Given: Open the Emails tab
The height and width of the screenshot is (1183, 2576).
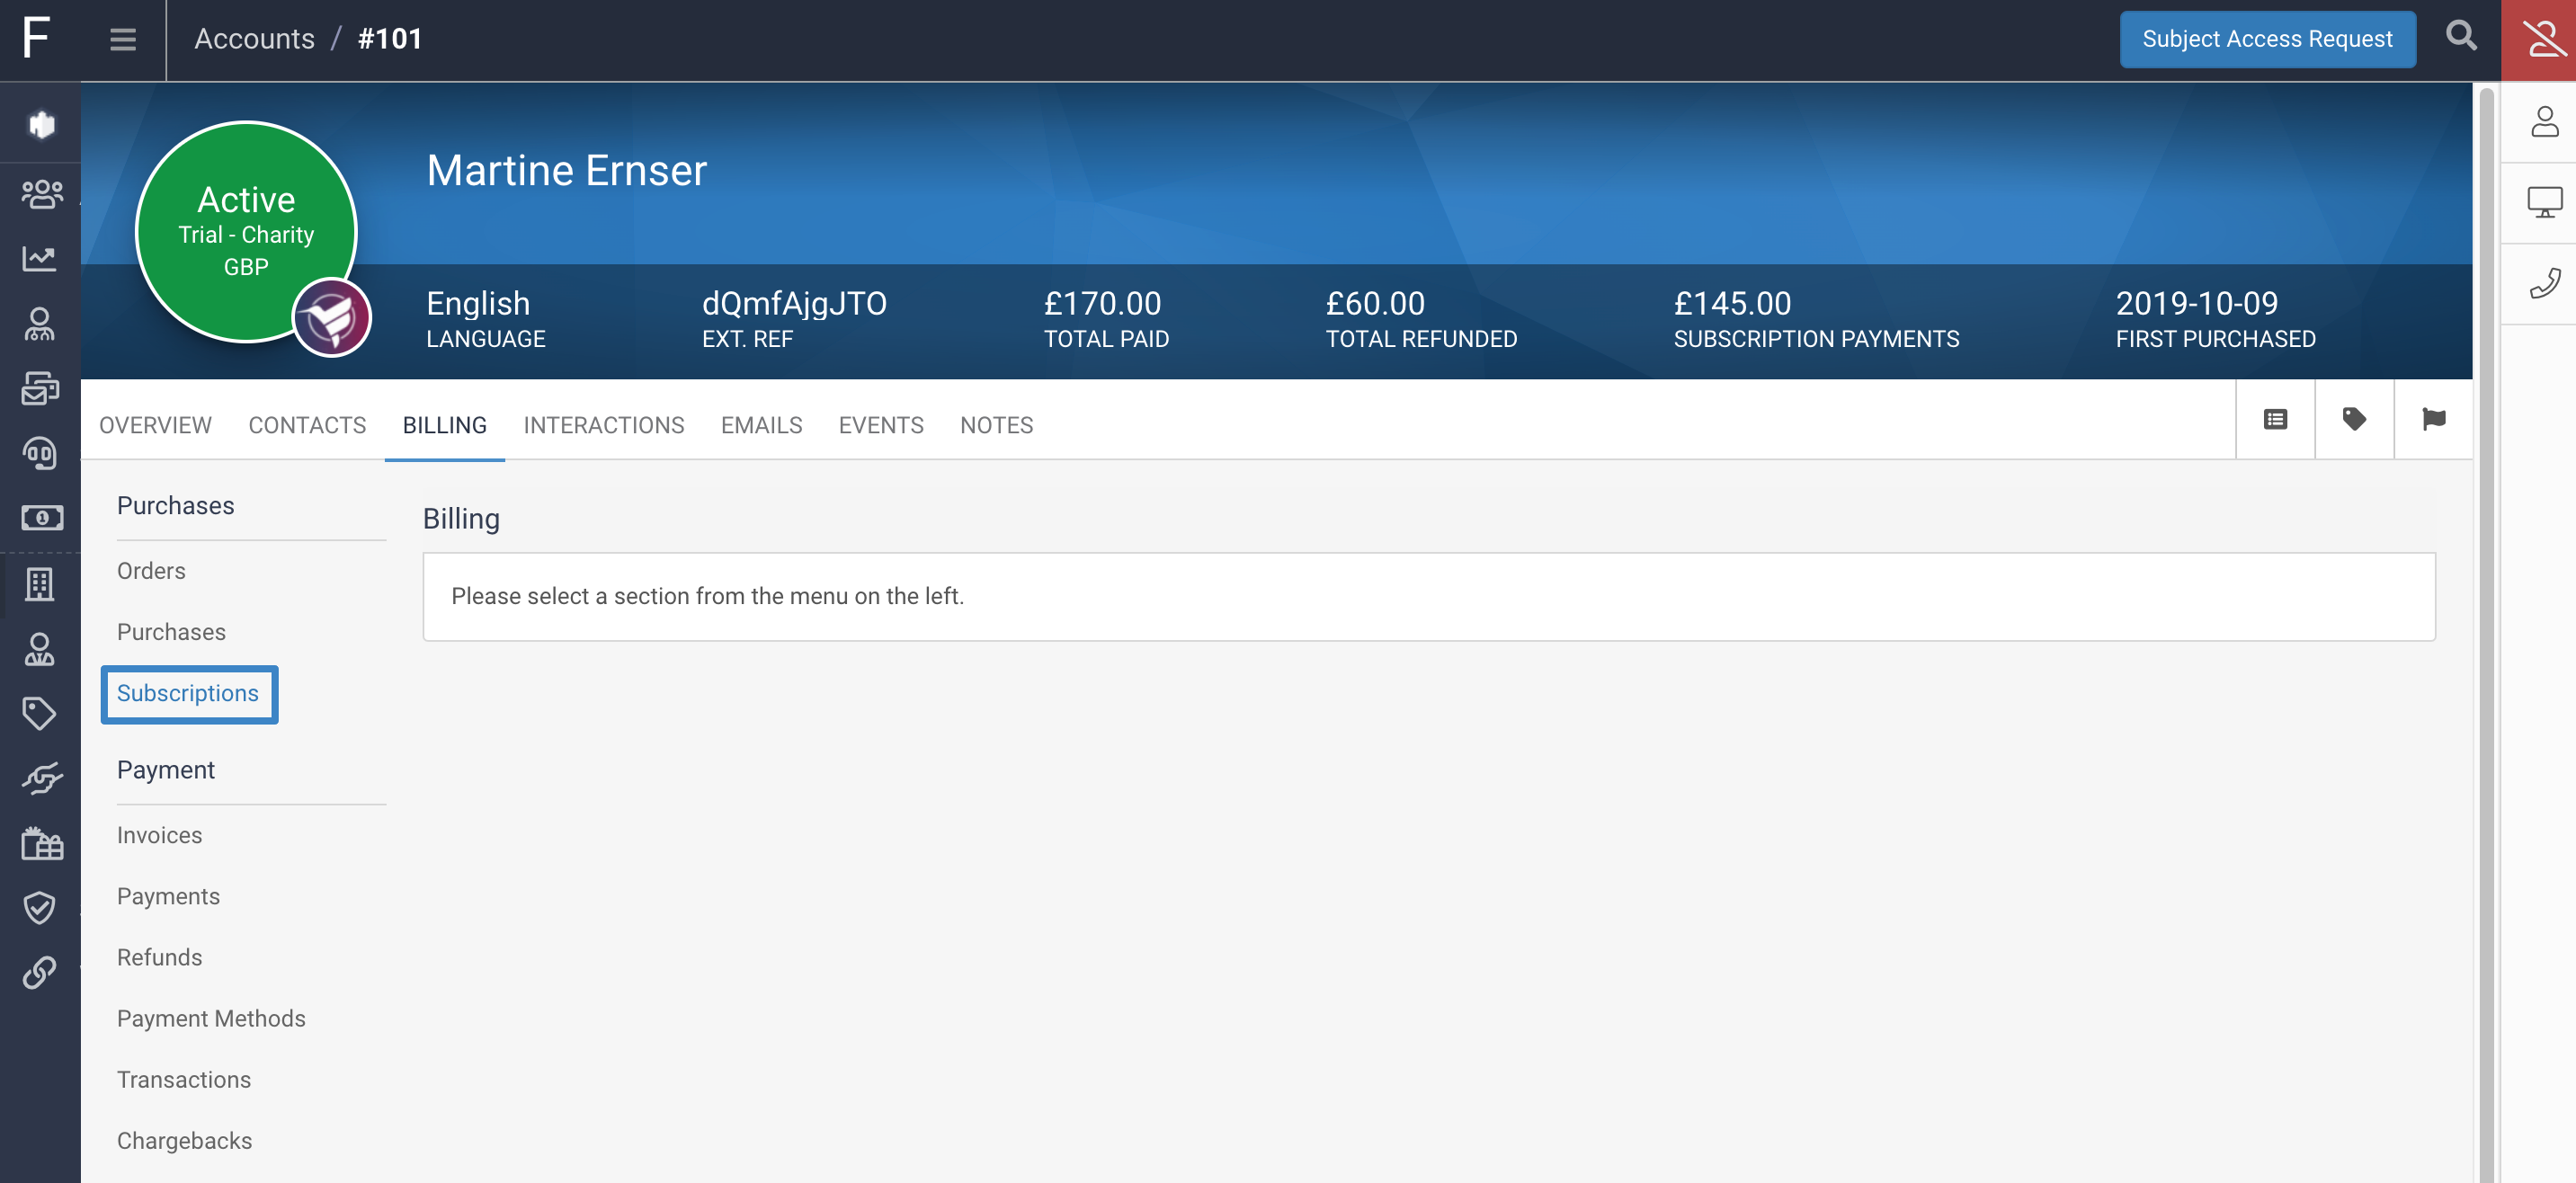Looking at the screenshot, I should coord(761,425).
